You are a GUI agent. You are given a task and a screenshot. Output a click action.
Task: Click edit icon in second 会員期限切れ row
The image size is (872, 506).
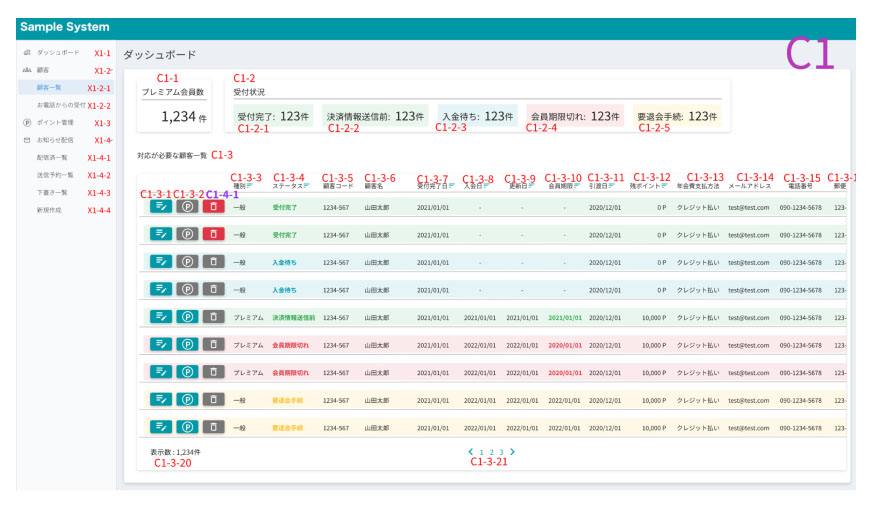click(161, 372)
